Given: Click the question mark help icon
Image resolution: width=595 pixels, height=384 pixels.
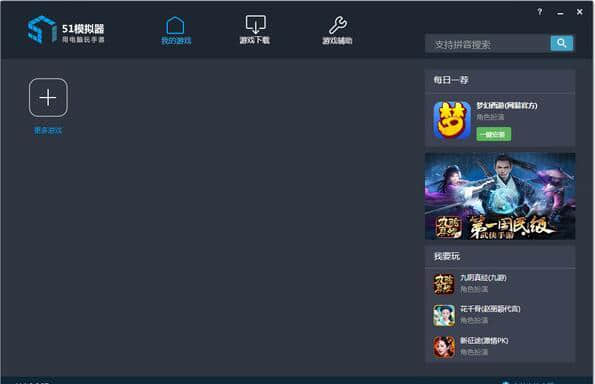Looking at the screenshot, I should 540,12.
